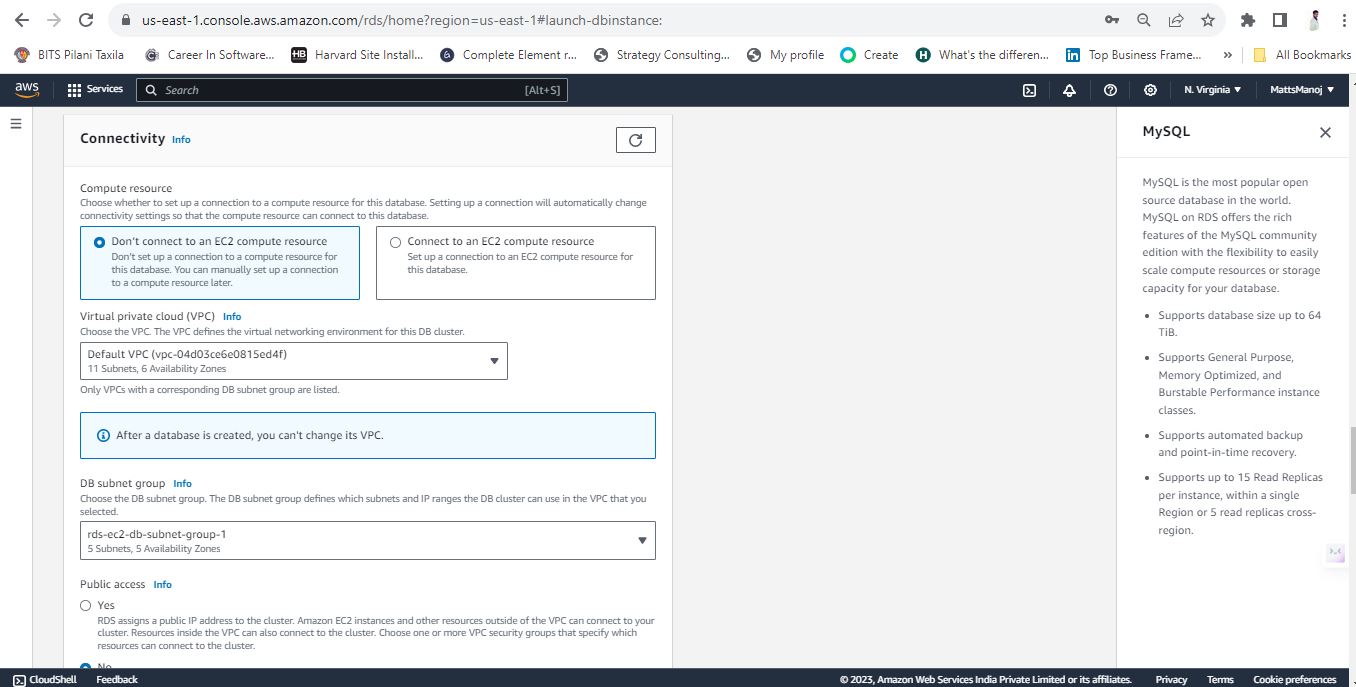Open the rds-ec2-db-subnet-group-1 dropdown
Image resolution: width=1356 pixels, height=687 pixels.
(x=368, y=540)
